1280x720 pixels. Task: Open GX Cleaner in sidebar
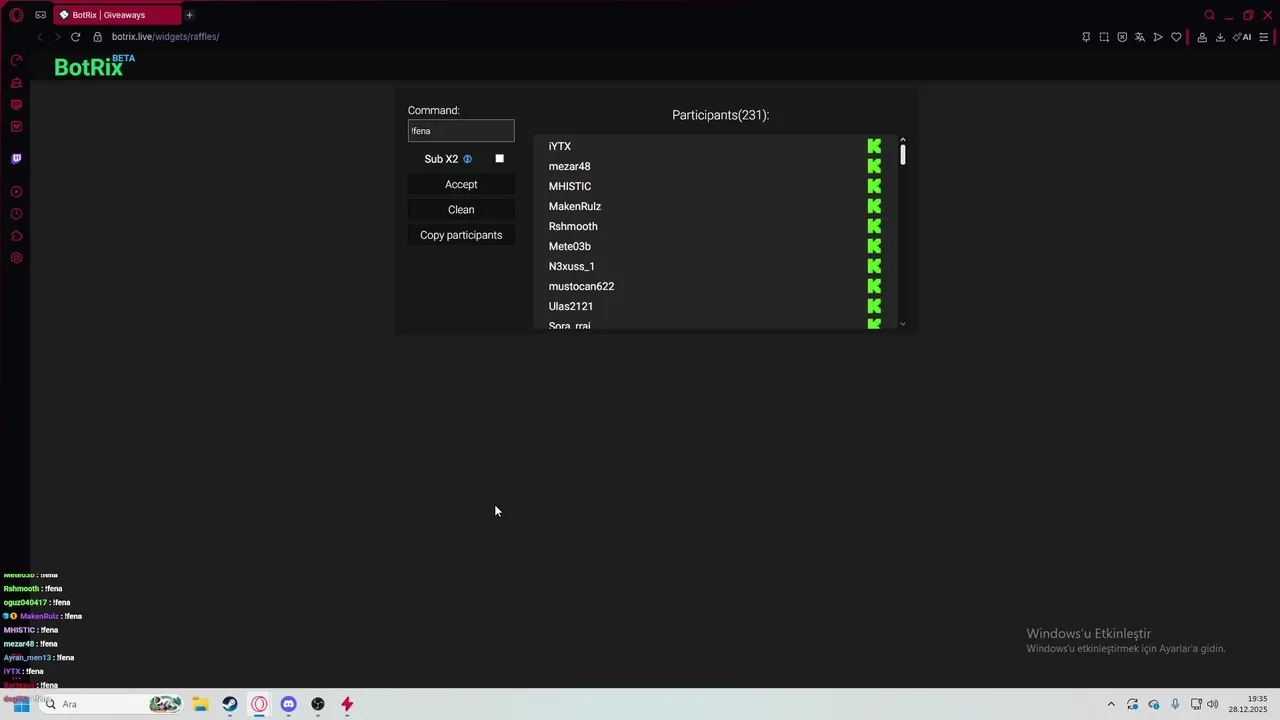[x=16, y=83]
